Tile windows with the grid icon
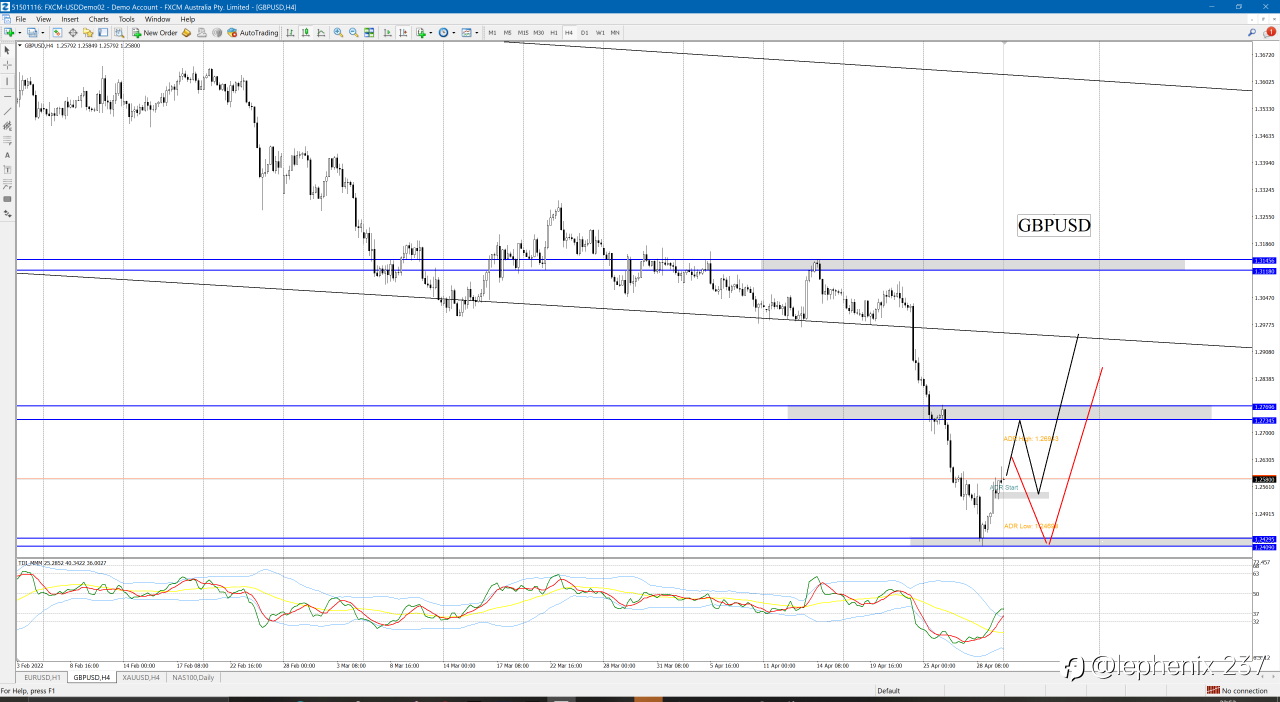Image resolution: width=1280 pixels, height=702 pixels. tap(369, 32)
